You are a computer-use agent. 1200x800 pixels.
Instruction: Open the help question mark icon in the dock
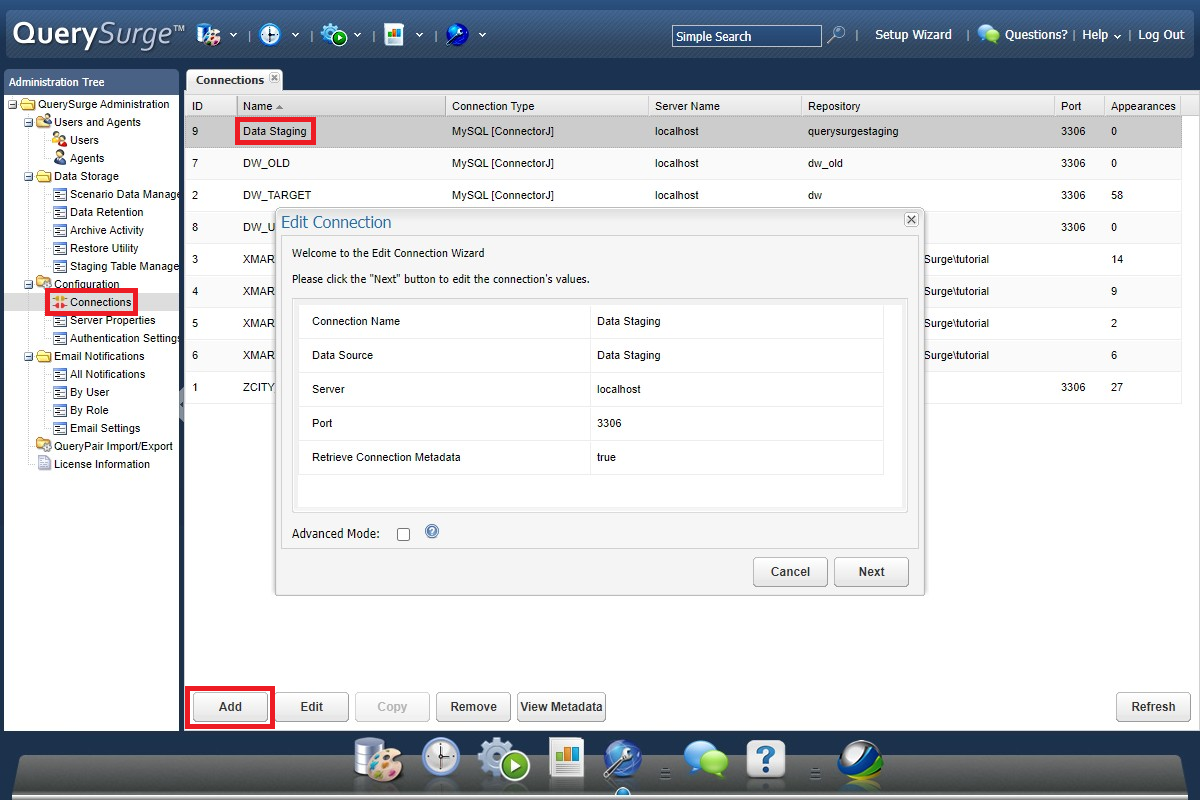[766, 760]
